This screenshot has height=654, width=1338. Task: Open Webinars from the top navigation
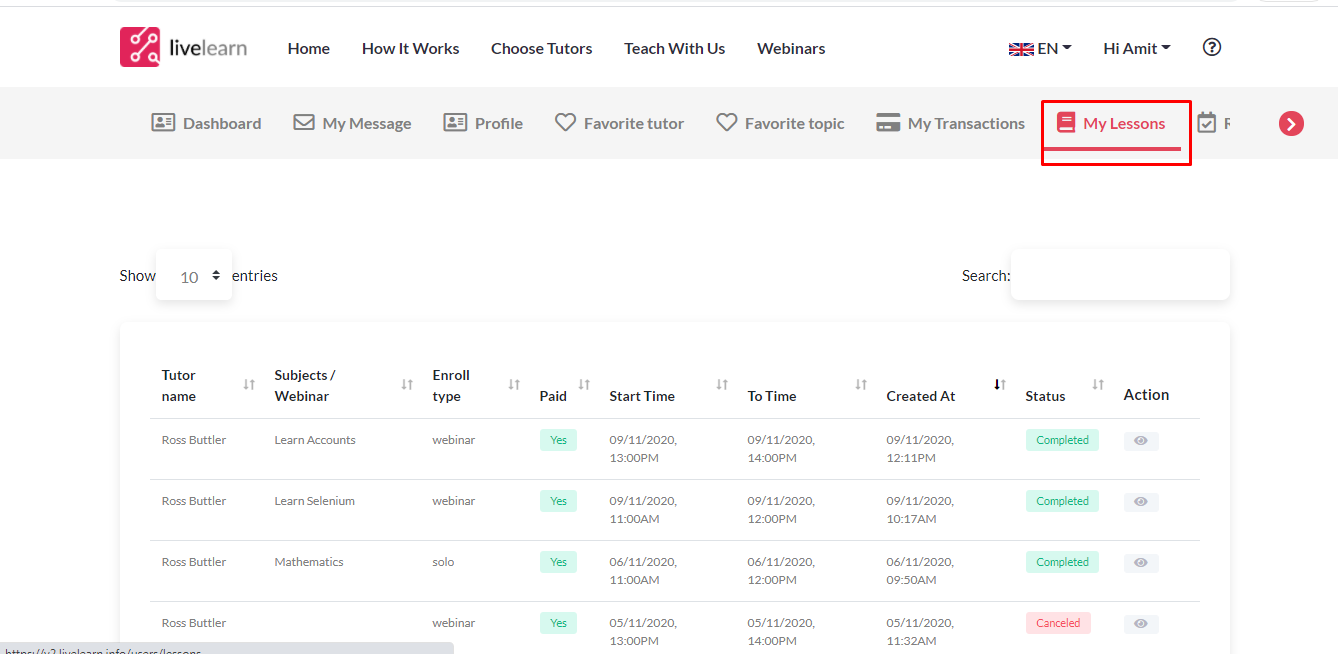(x=791, y=48)
